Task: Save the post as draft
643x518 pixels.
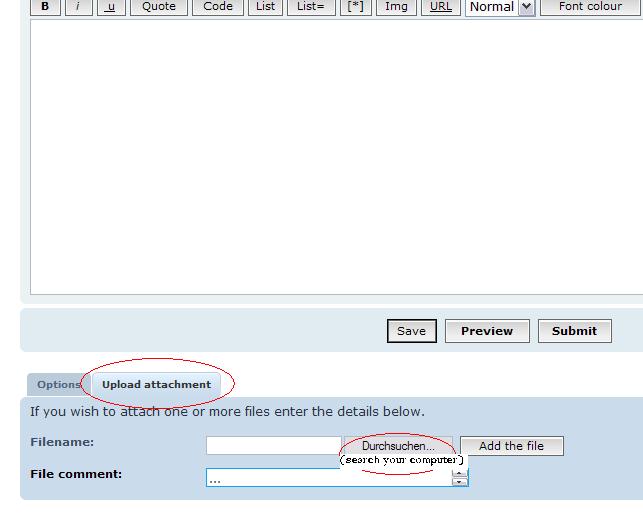Action: pyautogui.click(x=412, y=331)
